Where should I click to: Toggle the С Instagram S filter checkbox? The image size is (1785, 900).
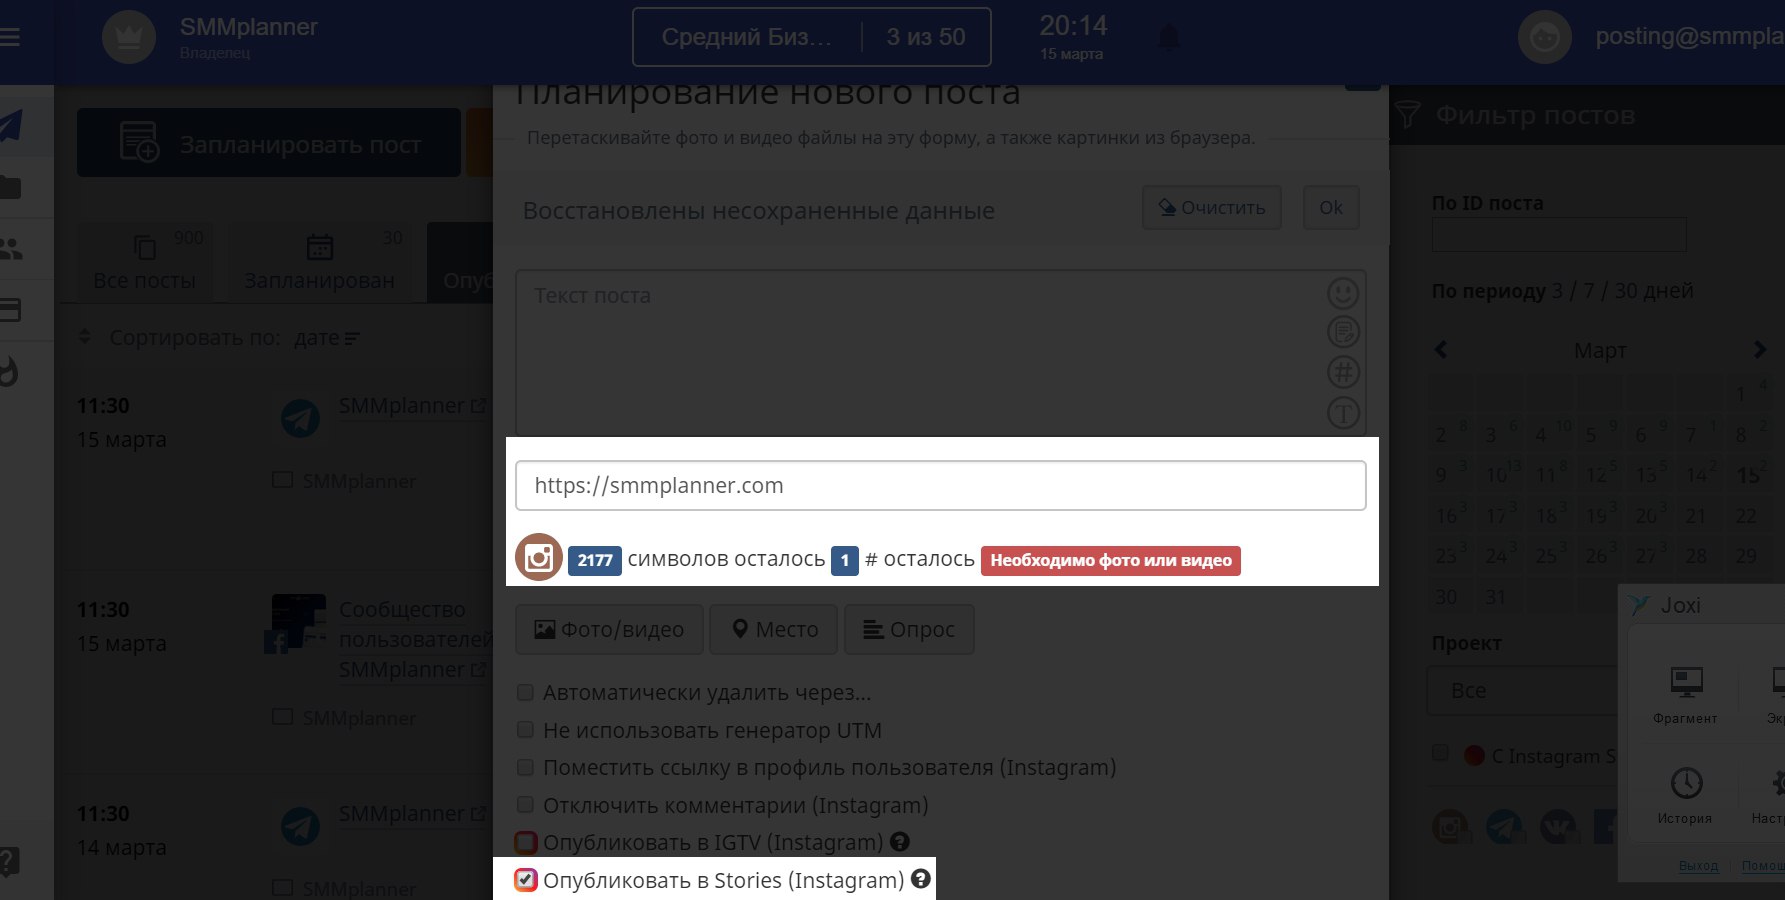click(x=1441, y=753)
